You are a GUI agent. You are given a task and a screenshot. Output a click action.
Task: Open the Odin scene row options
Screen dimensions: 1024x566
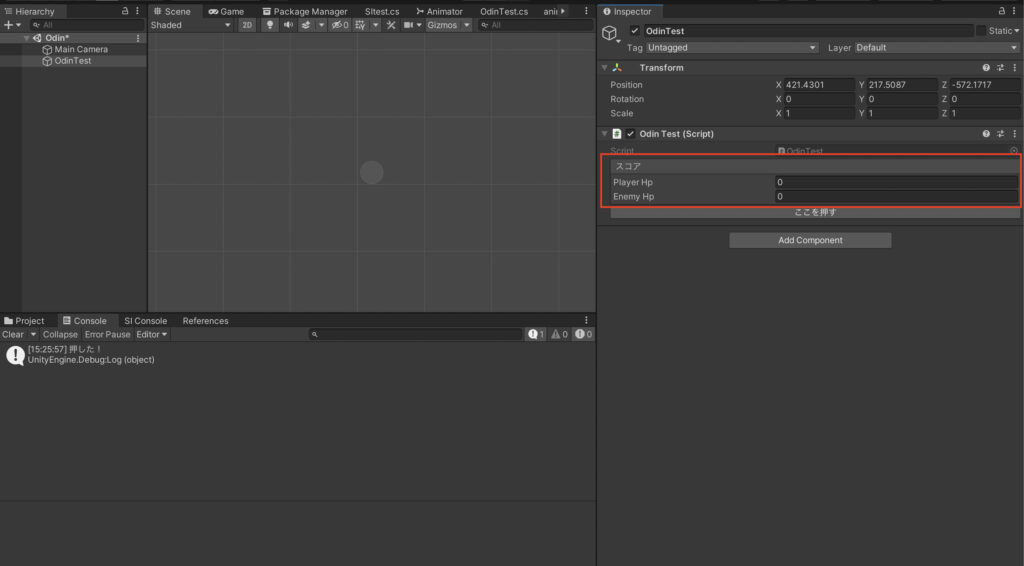138,38
